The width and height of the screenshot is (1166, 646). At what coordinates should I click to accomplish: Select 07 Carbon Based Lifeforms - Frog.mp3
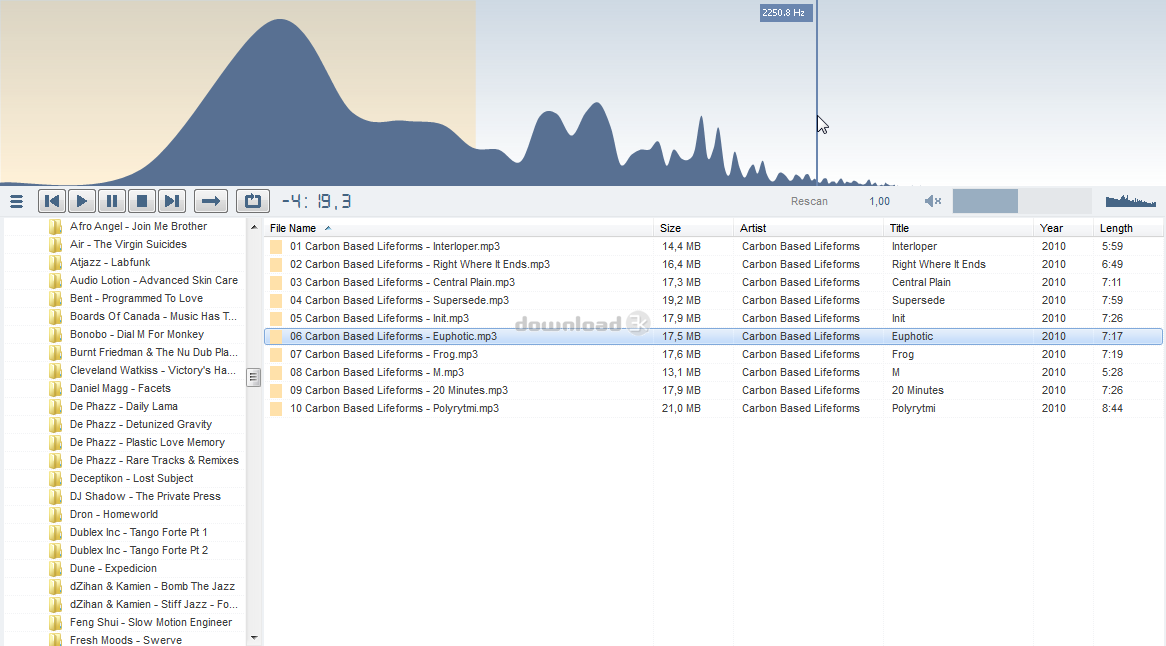(384, 355)
